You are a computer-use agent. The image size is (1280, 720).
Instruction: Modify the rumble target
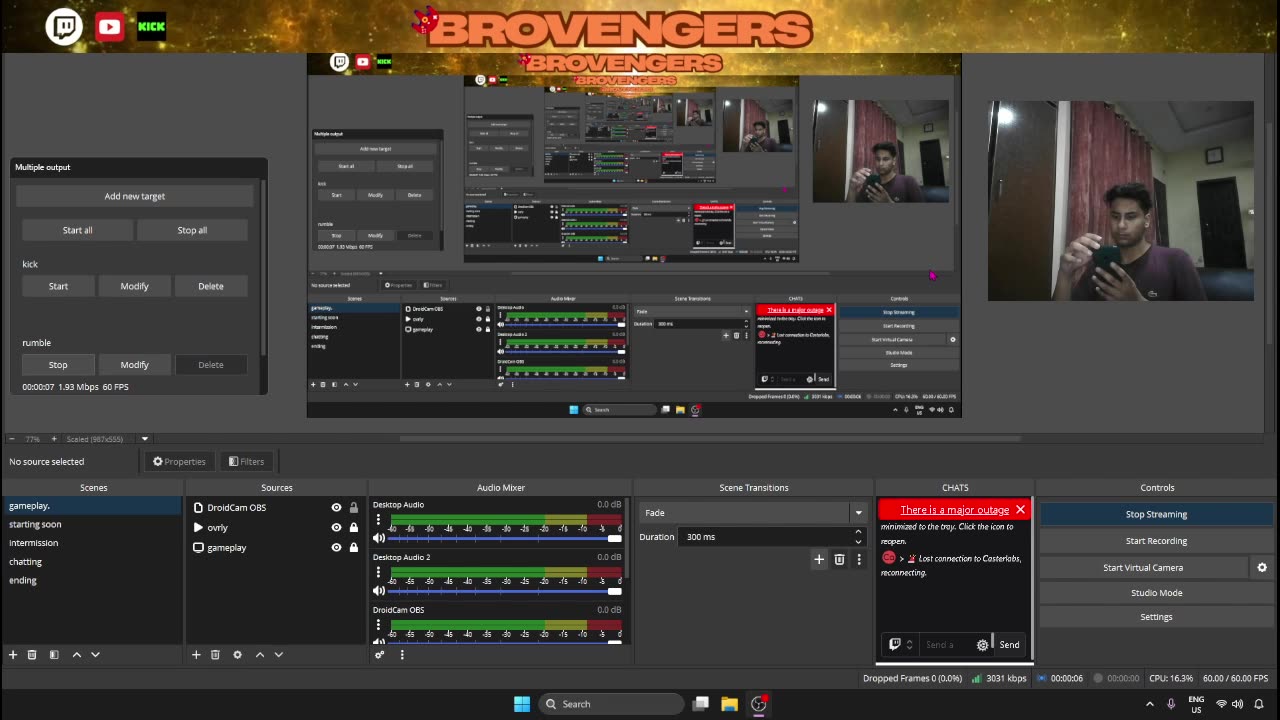pos(135,365)
